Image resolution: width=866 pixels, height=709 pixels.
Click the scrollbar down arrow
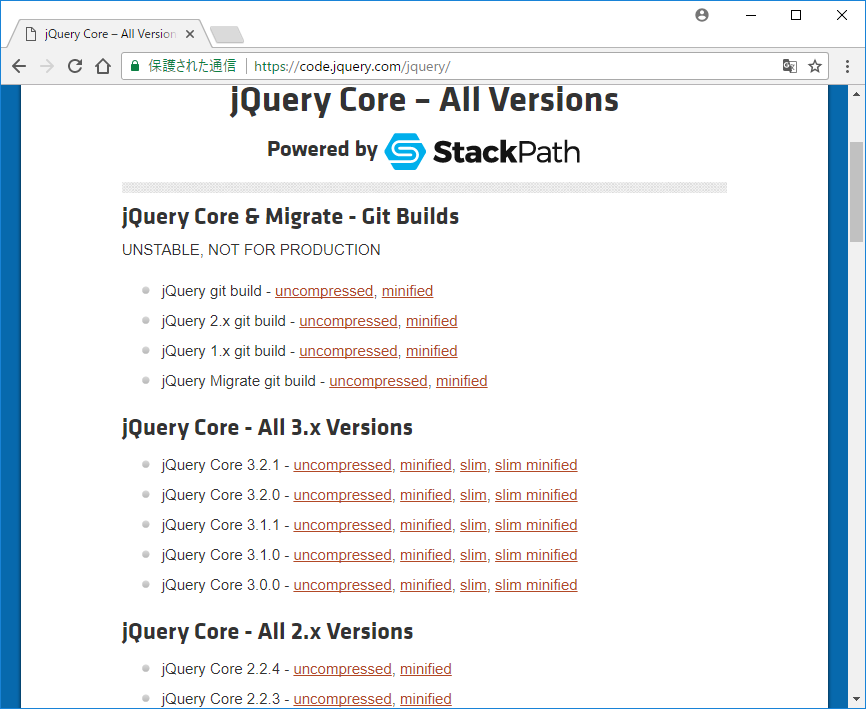tap(856, 700)
